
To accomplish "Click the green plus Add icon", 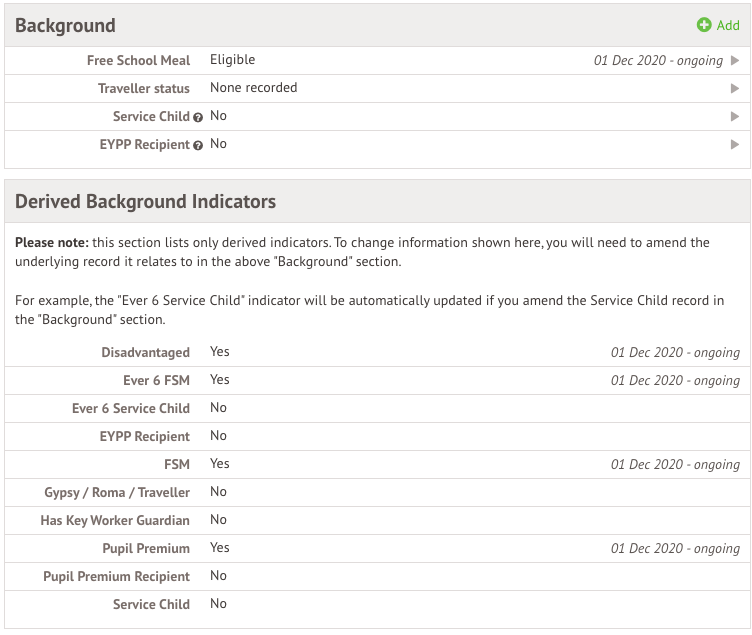I will 704,25.
